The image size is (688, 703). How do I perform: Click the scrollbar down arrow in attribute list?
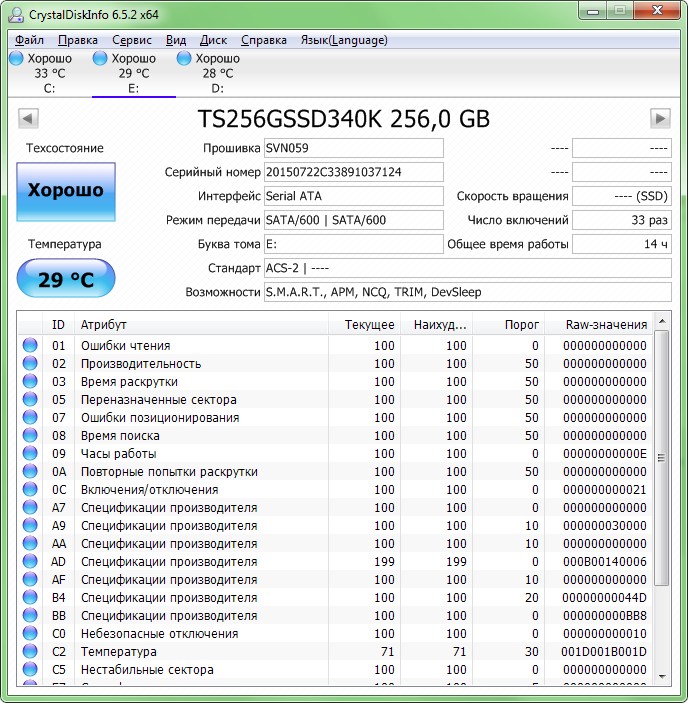point(662,677)
